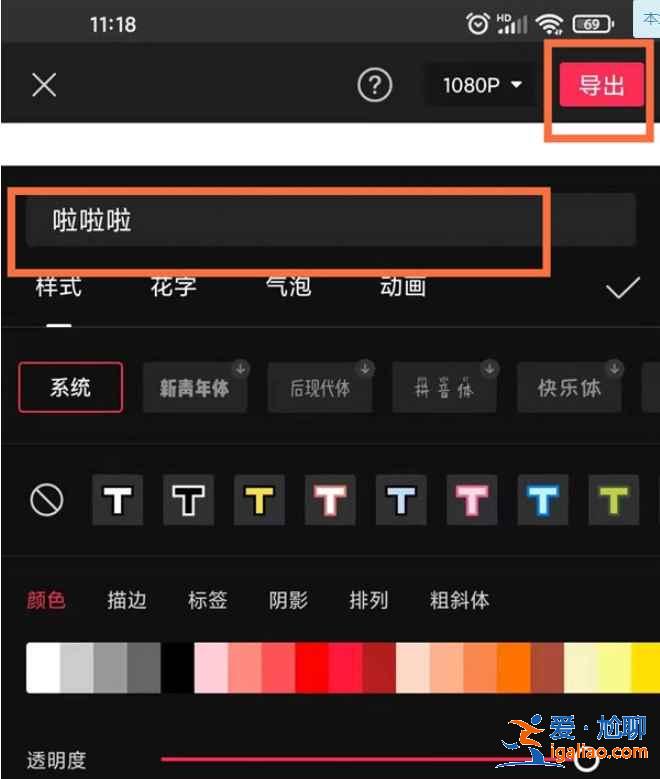Edit the 啦啦啦 text input field
This screenshot has height=779, width=660.
[330, 220]
